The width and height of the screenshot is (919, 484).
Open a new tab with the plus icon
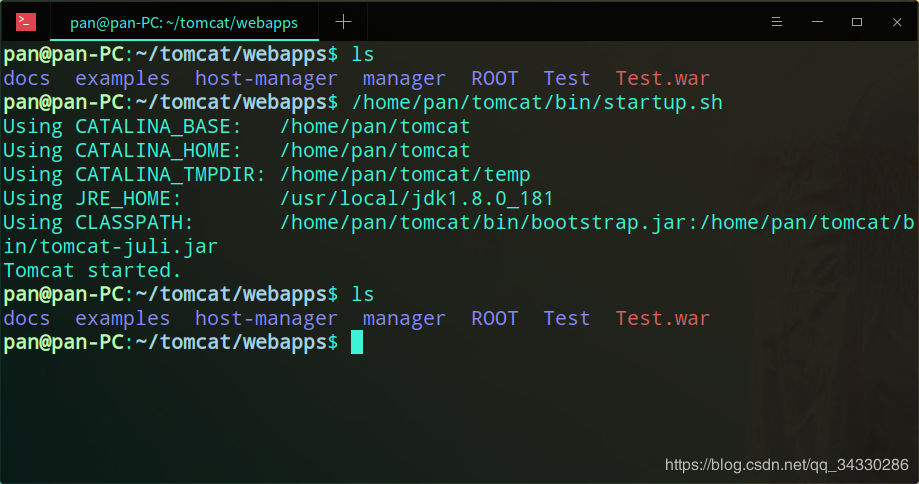(x=343, y=21)
